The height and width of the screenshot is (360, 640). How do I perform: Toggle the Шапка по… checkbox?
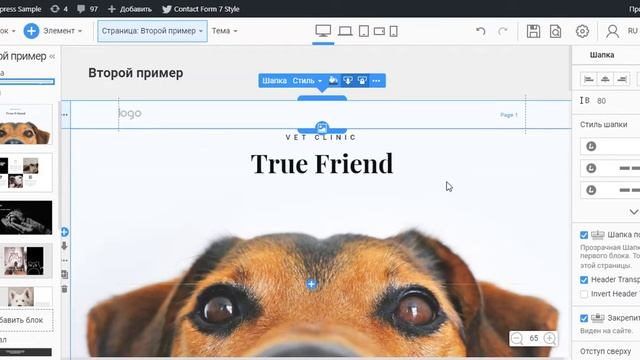click(x=584, y=235)
